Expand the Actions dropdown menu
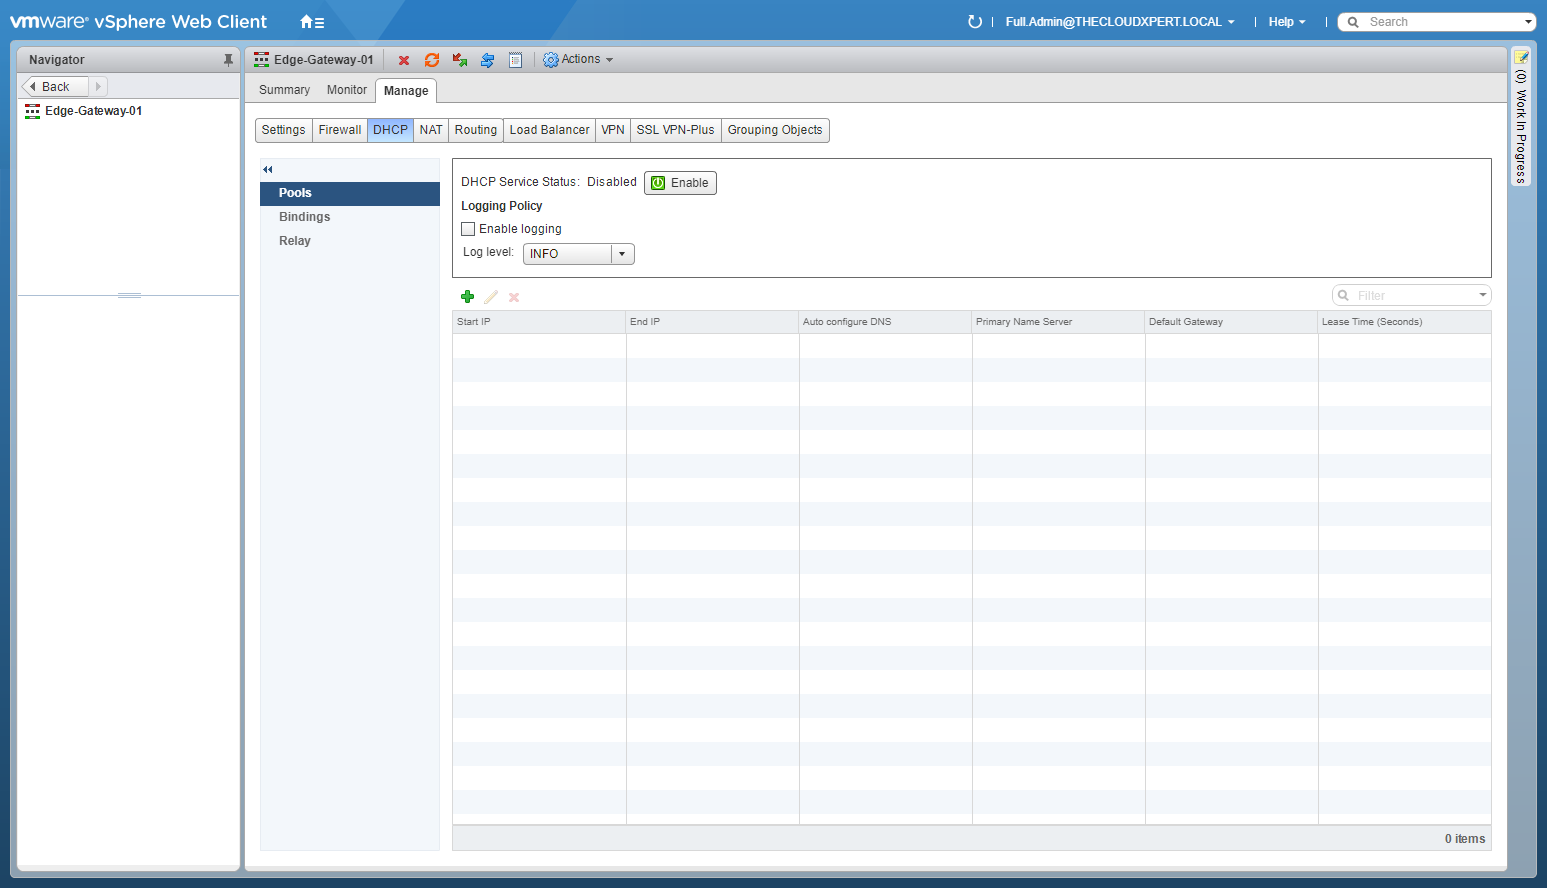This screenshot has height=888, width=1547. pos(578,60)
